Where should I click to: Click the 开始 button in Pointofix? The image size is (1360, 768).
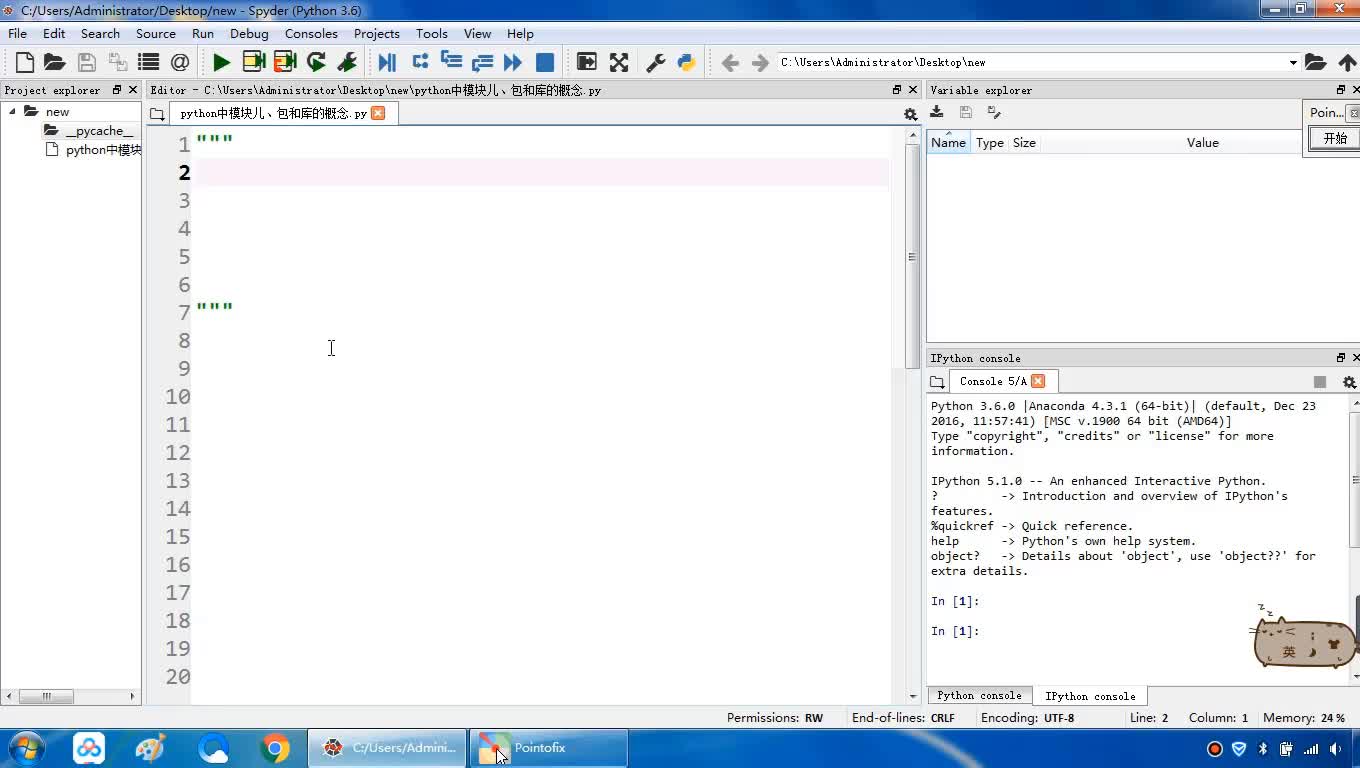click(1335, 139)
